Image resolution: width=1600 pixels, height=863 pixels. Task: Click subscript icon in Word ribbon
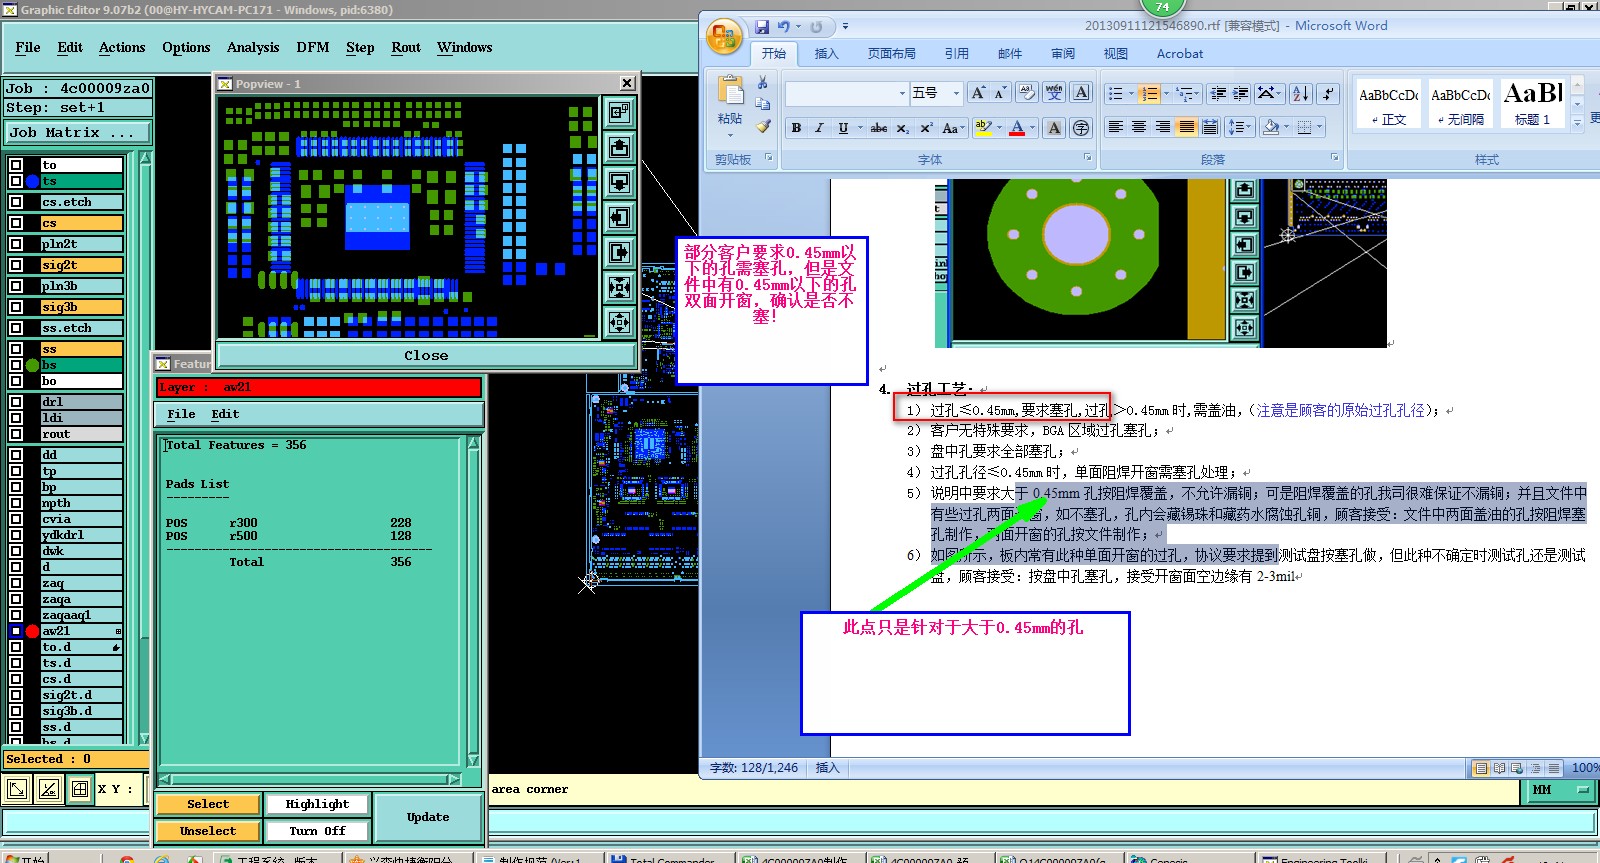(902, 128)
